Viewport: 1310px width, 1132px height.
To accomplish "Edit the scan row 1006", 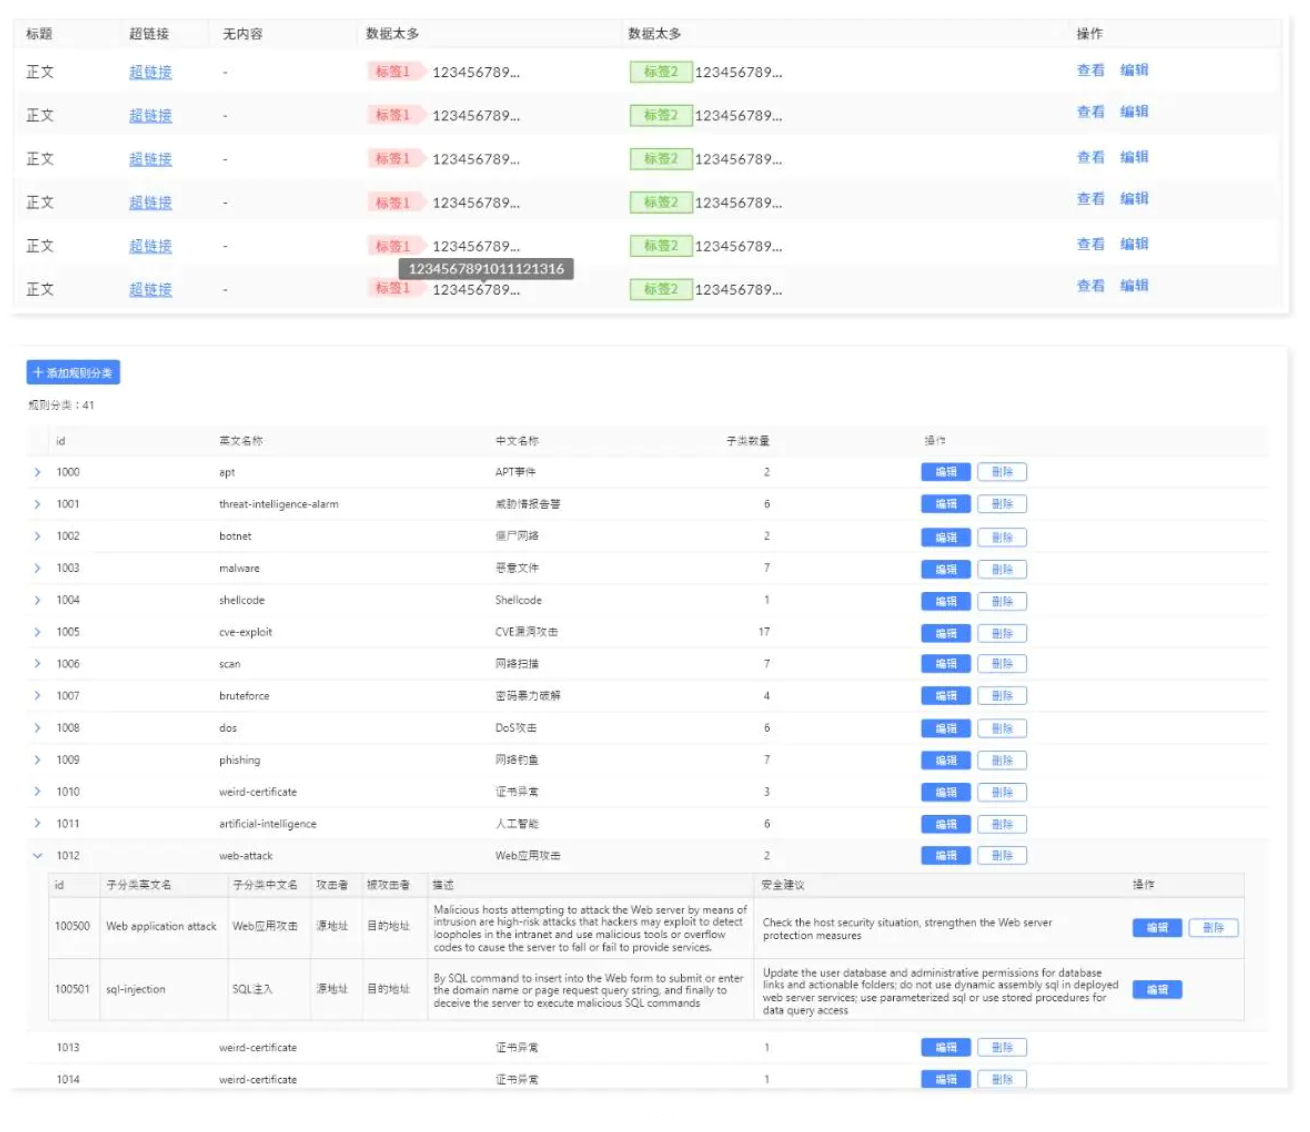I will 946,664.
